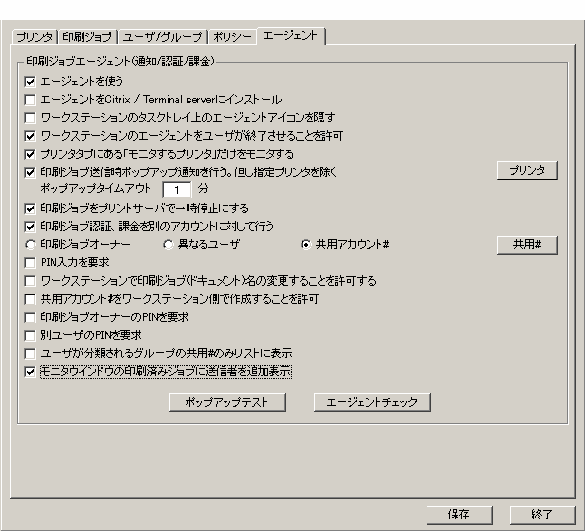Enable PIN入力を要求 checkbox

click(x=30, y=263)
